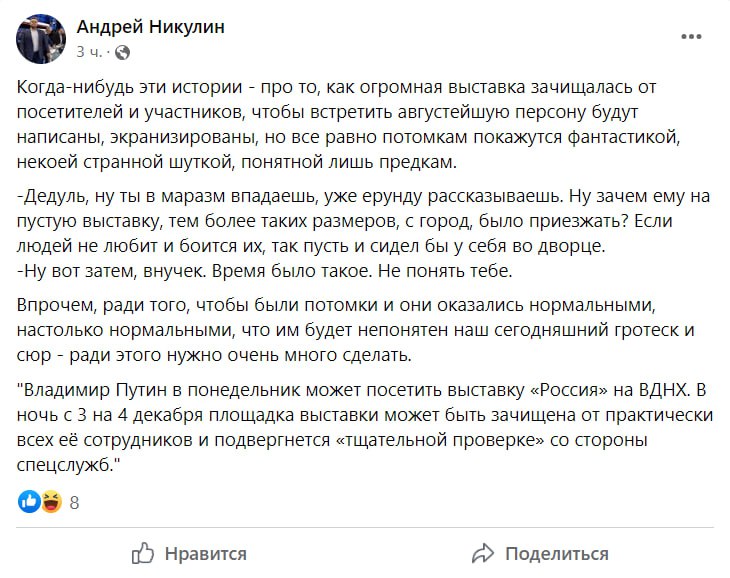Like the post with Нравится button
The width and height of the screenshot is (730, 578).
(x=189, y=553)
